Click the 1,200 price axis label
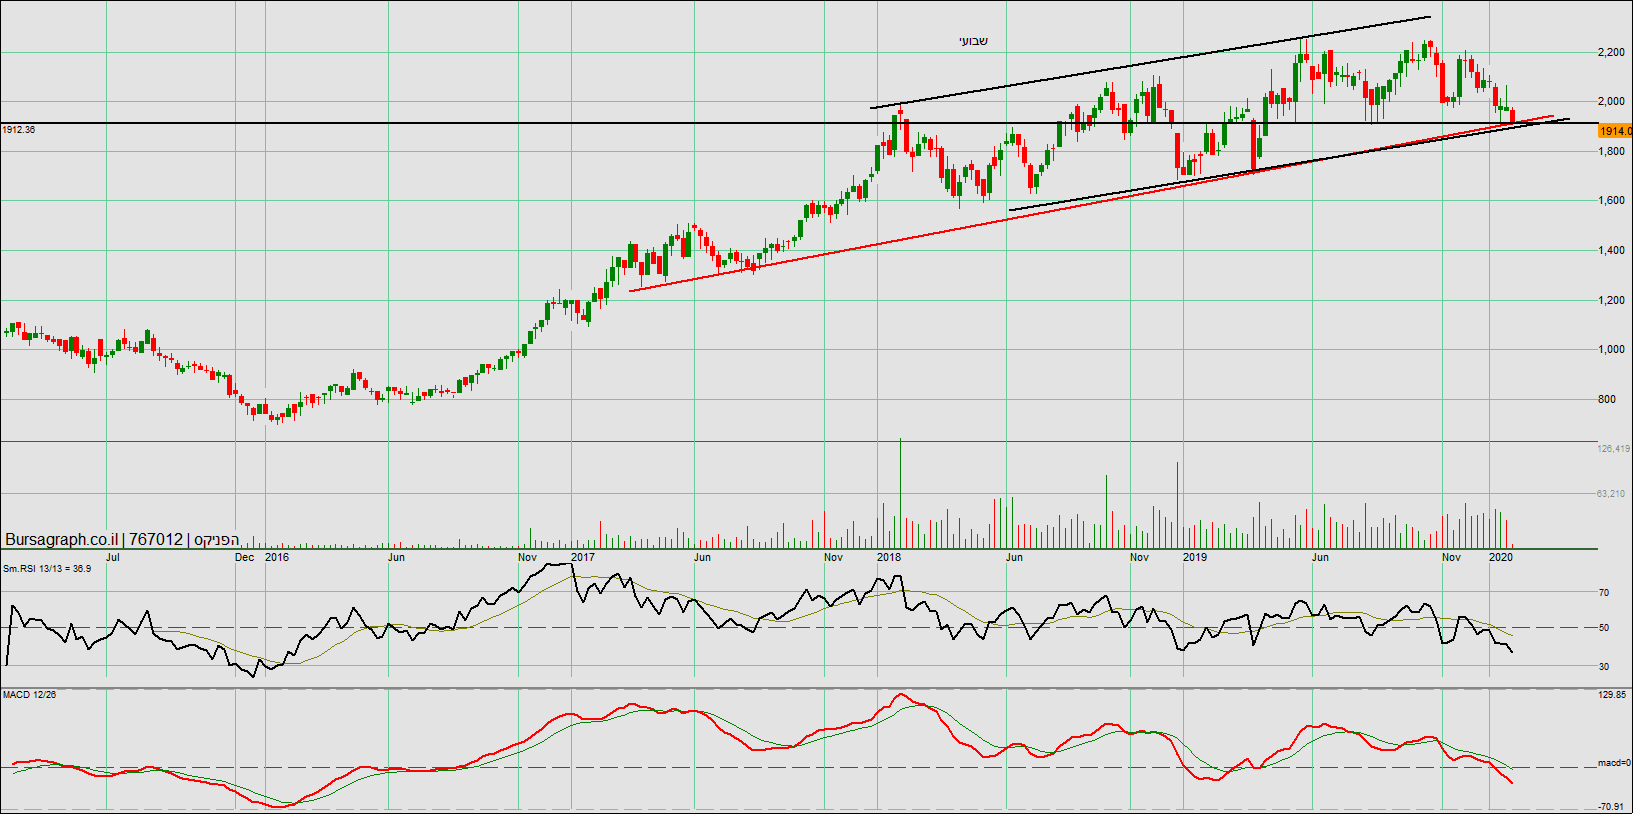Image resolution: width=1633 pixels, height=814 pixels. (x=1611, y=300)
